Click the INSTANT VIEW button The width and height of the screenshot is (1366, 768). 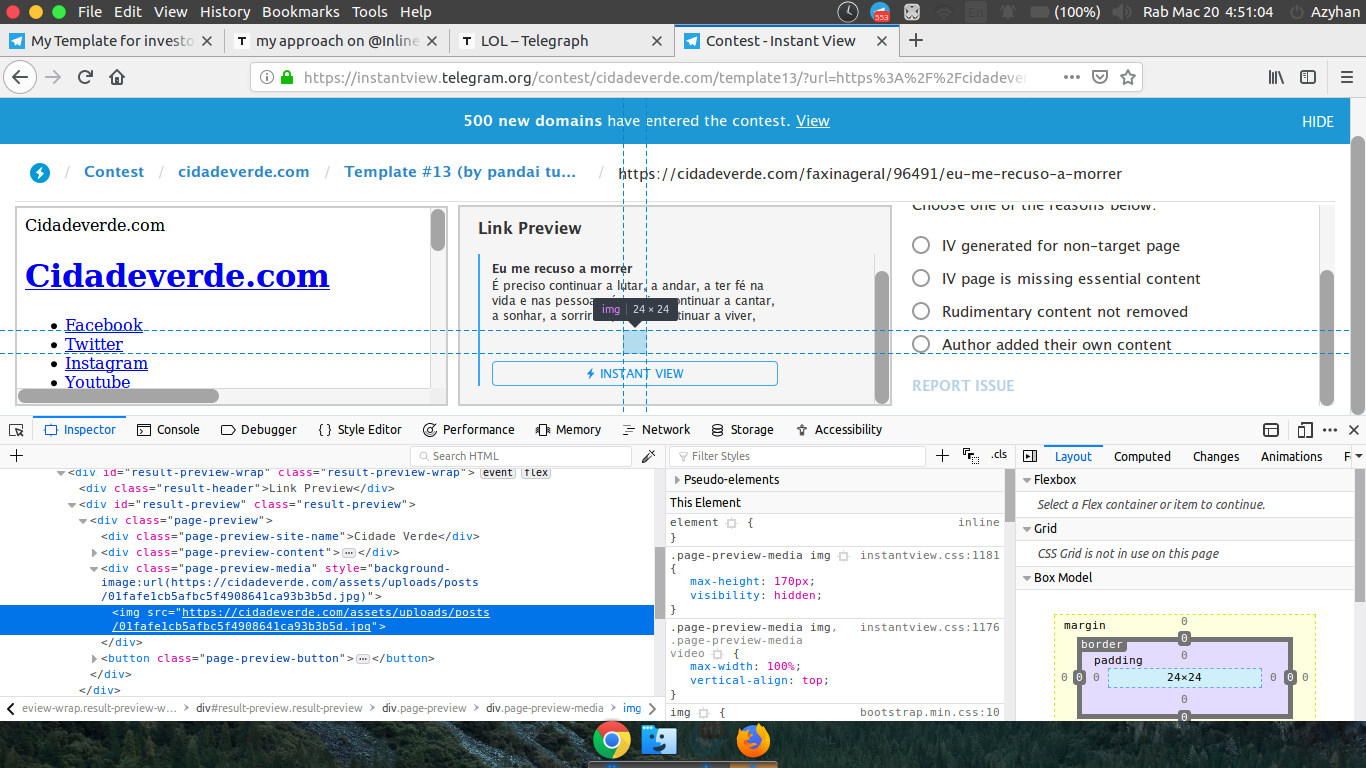635,374
